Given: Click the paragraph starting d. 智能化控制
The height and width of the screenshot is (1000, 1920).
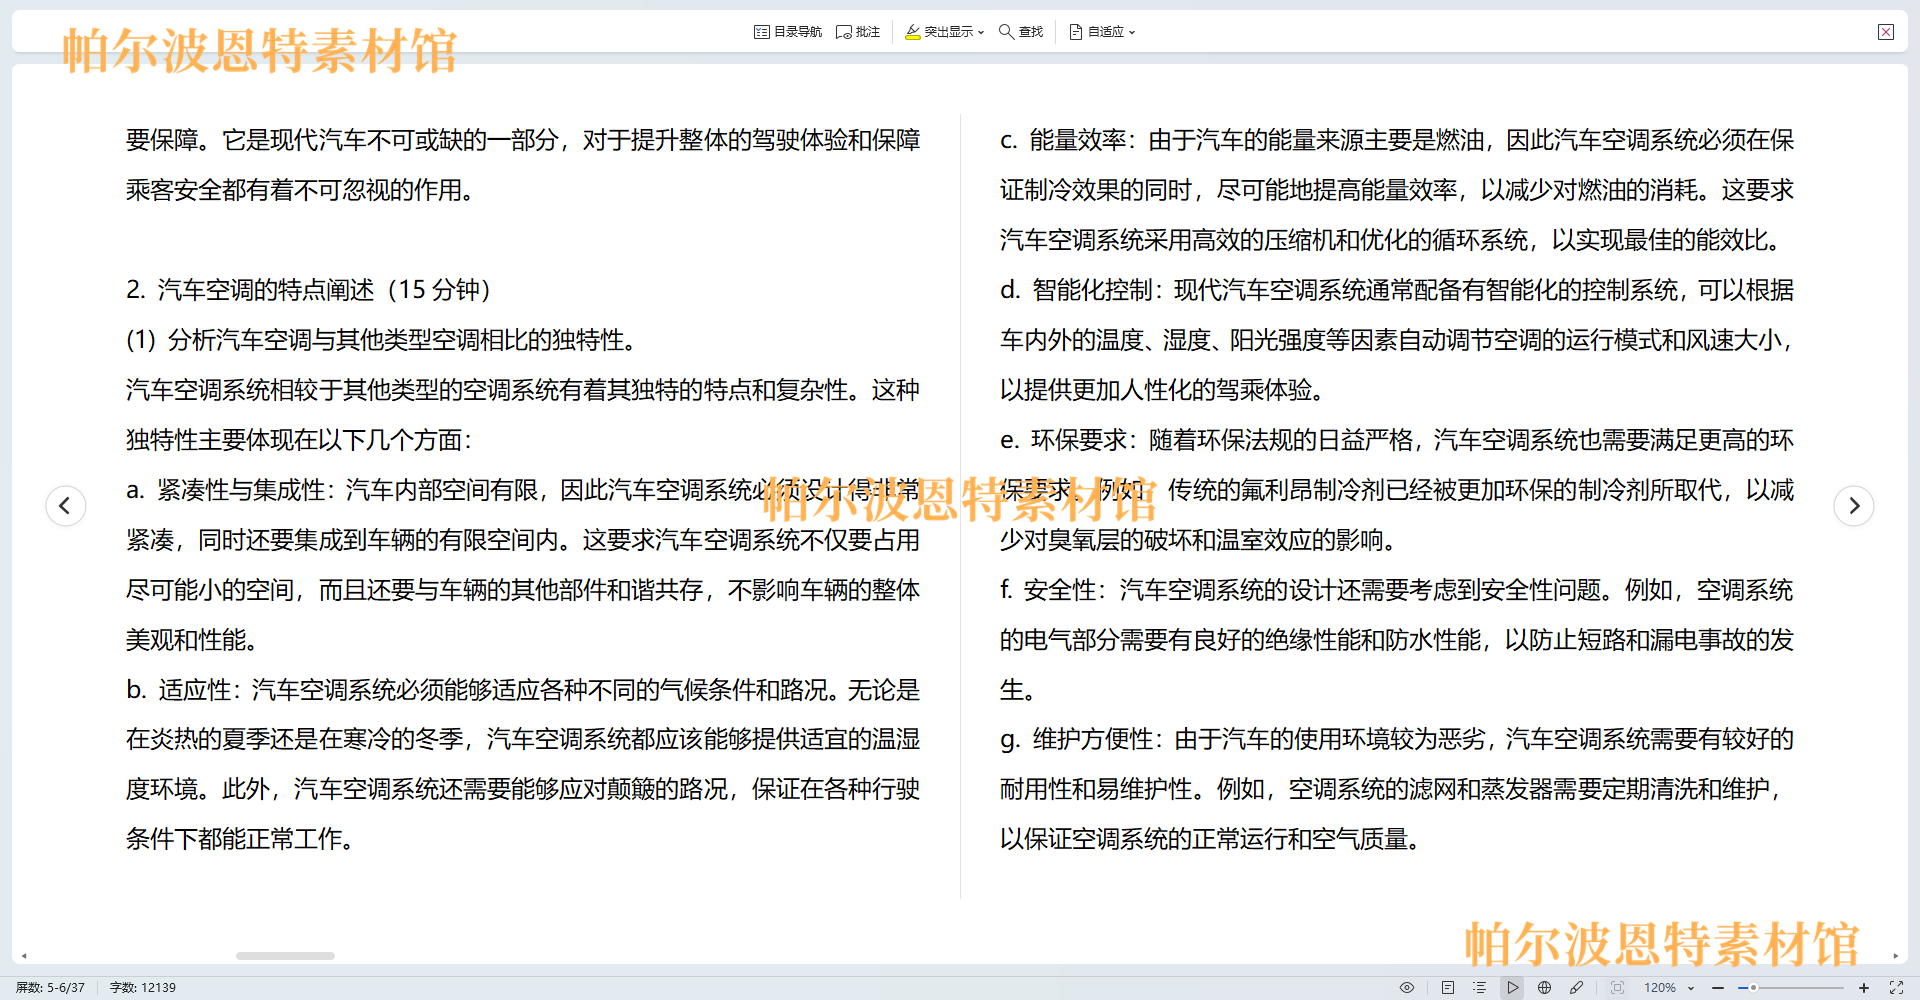Looking at the screenshot, I should click(x=1397, y=340).
